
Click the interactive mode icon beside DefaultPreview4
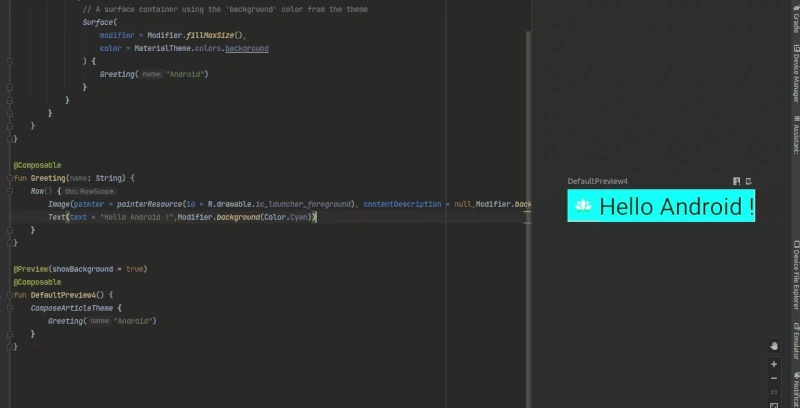click(736, 181)
